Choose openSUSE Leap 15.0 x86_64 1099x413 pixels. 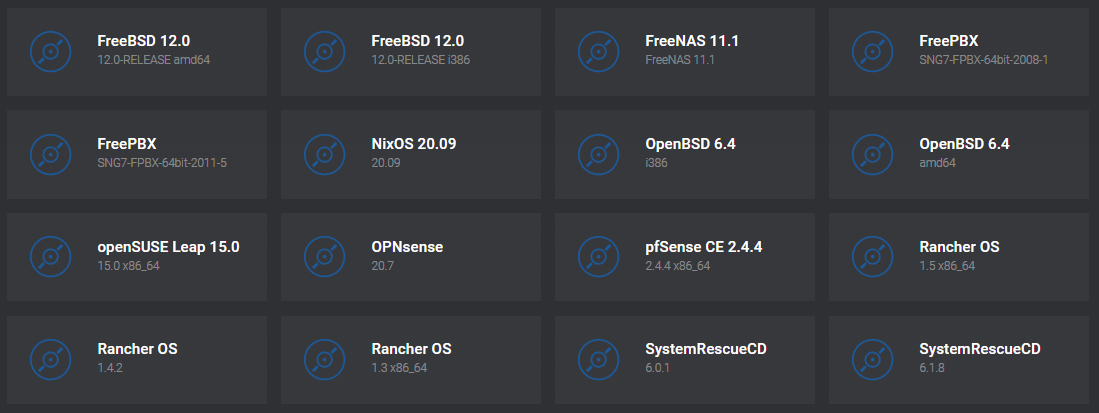tap(137, 257)
